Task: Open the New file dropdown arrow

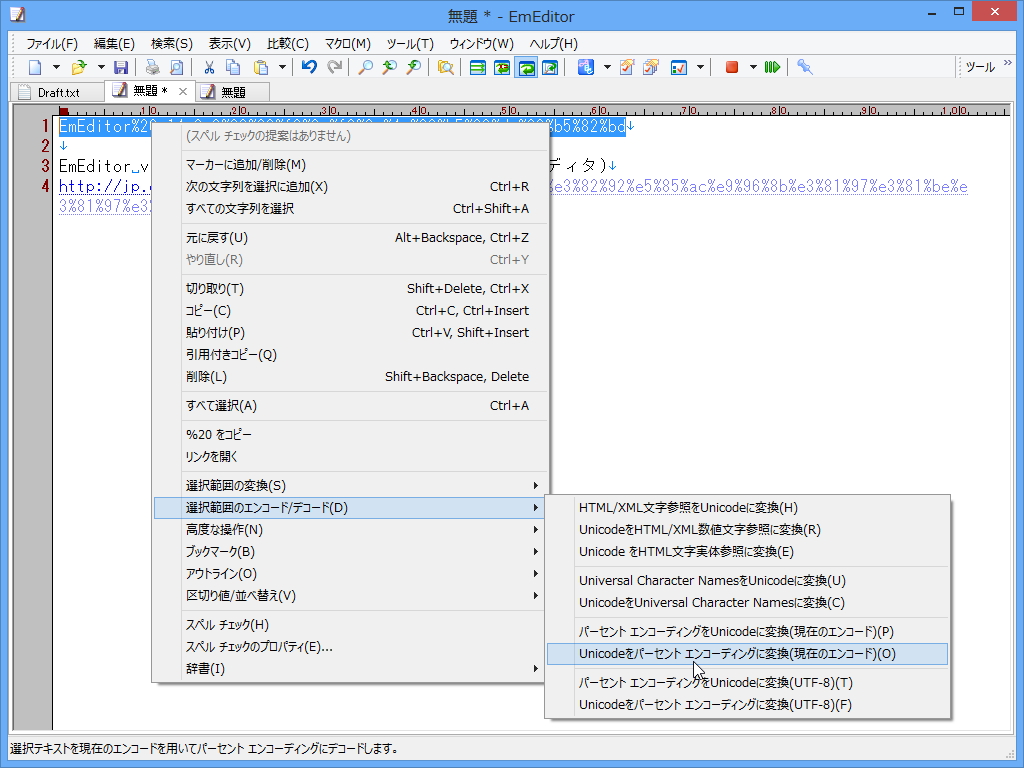Action: click(x=56, y=67)
